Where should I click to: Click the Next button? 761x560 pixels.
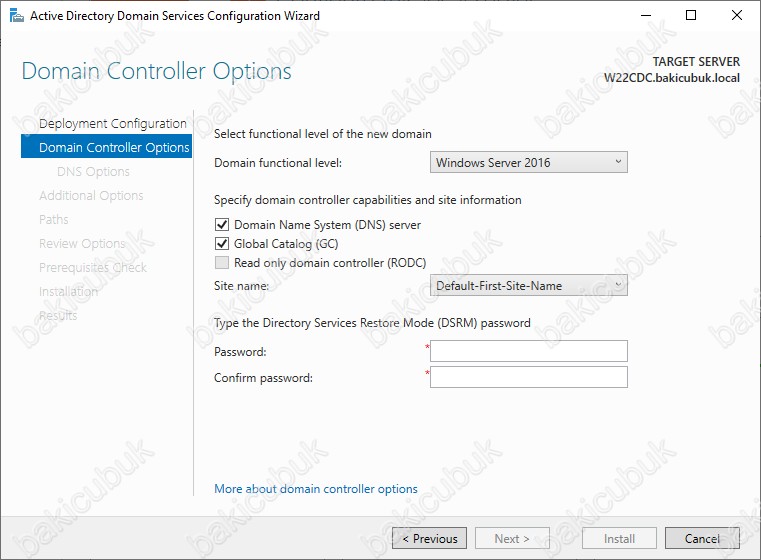tap(512, 538)
